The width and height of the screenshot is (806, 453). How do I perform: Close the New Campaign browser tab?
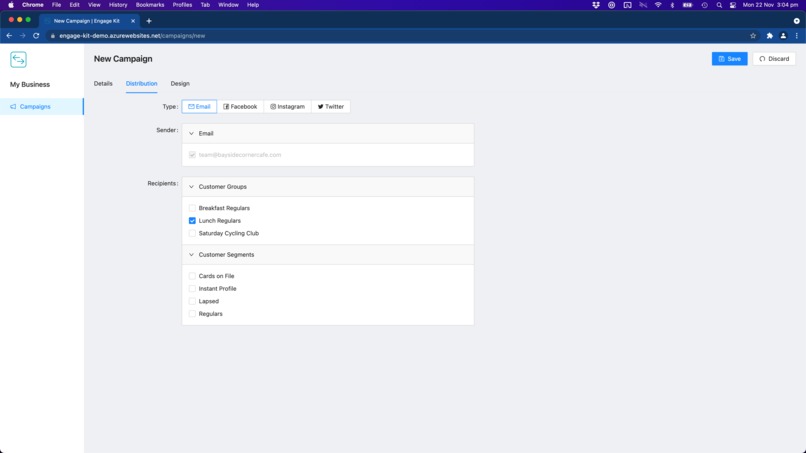pyautogui.click(x=133, y=21)
